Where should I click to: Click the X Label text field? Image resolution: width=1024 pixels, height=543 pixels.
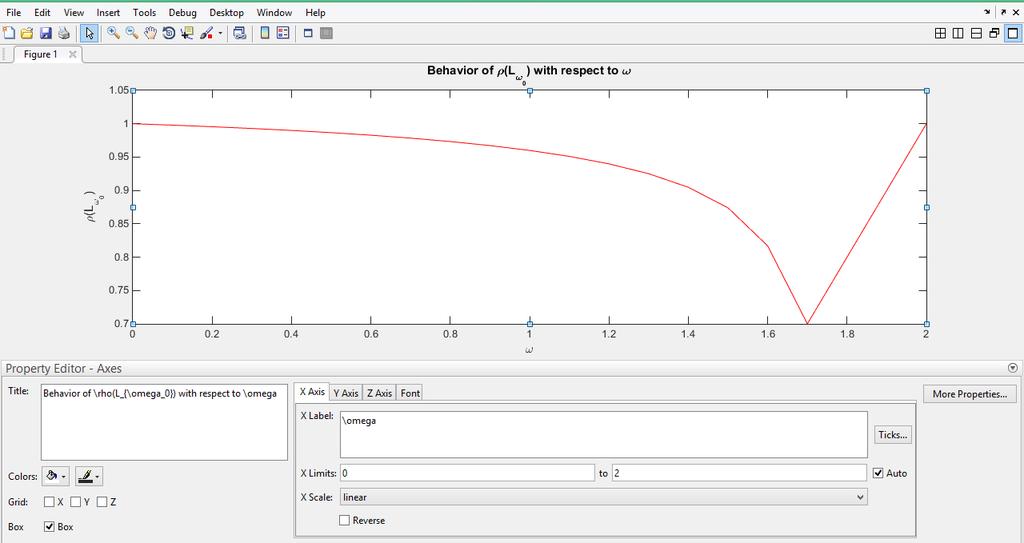(604, 435)
